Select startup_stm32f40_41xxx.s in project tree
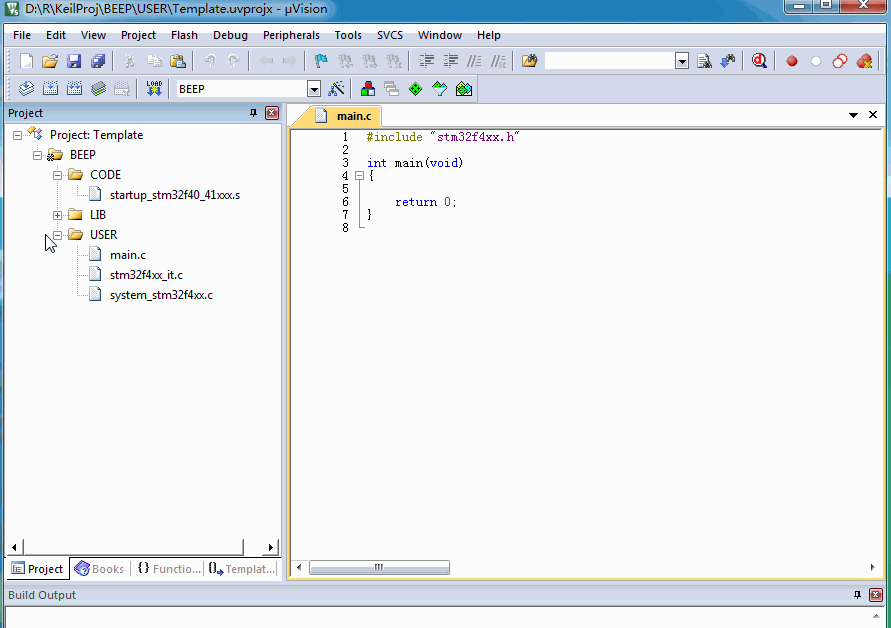Screen dimensions: 891x628 [174, 195]
